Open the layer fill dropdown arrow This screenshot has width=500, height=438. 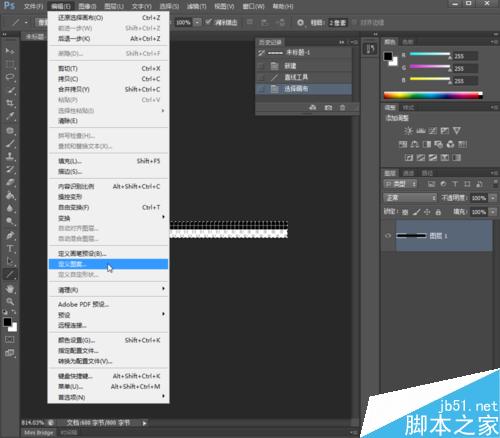point(493,212)
